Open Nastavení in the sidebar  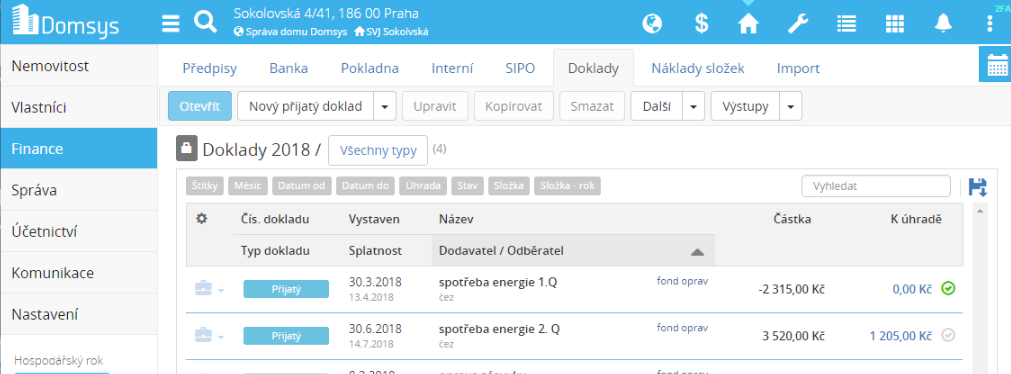point(79,314)
